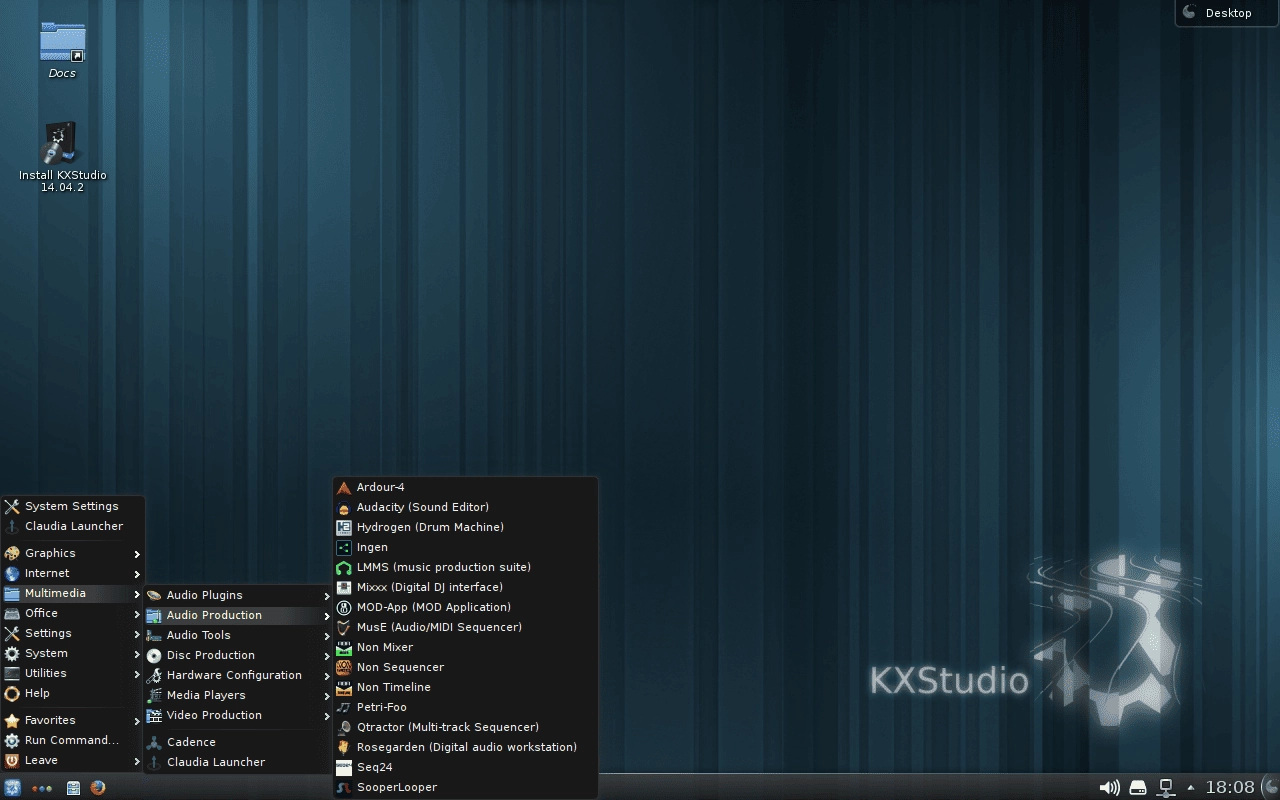1280x800 pixels.
Task: Show hidden tray icons with the up arrow
Action: click(1190, 787)
